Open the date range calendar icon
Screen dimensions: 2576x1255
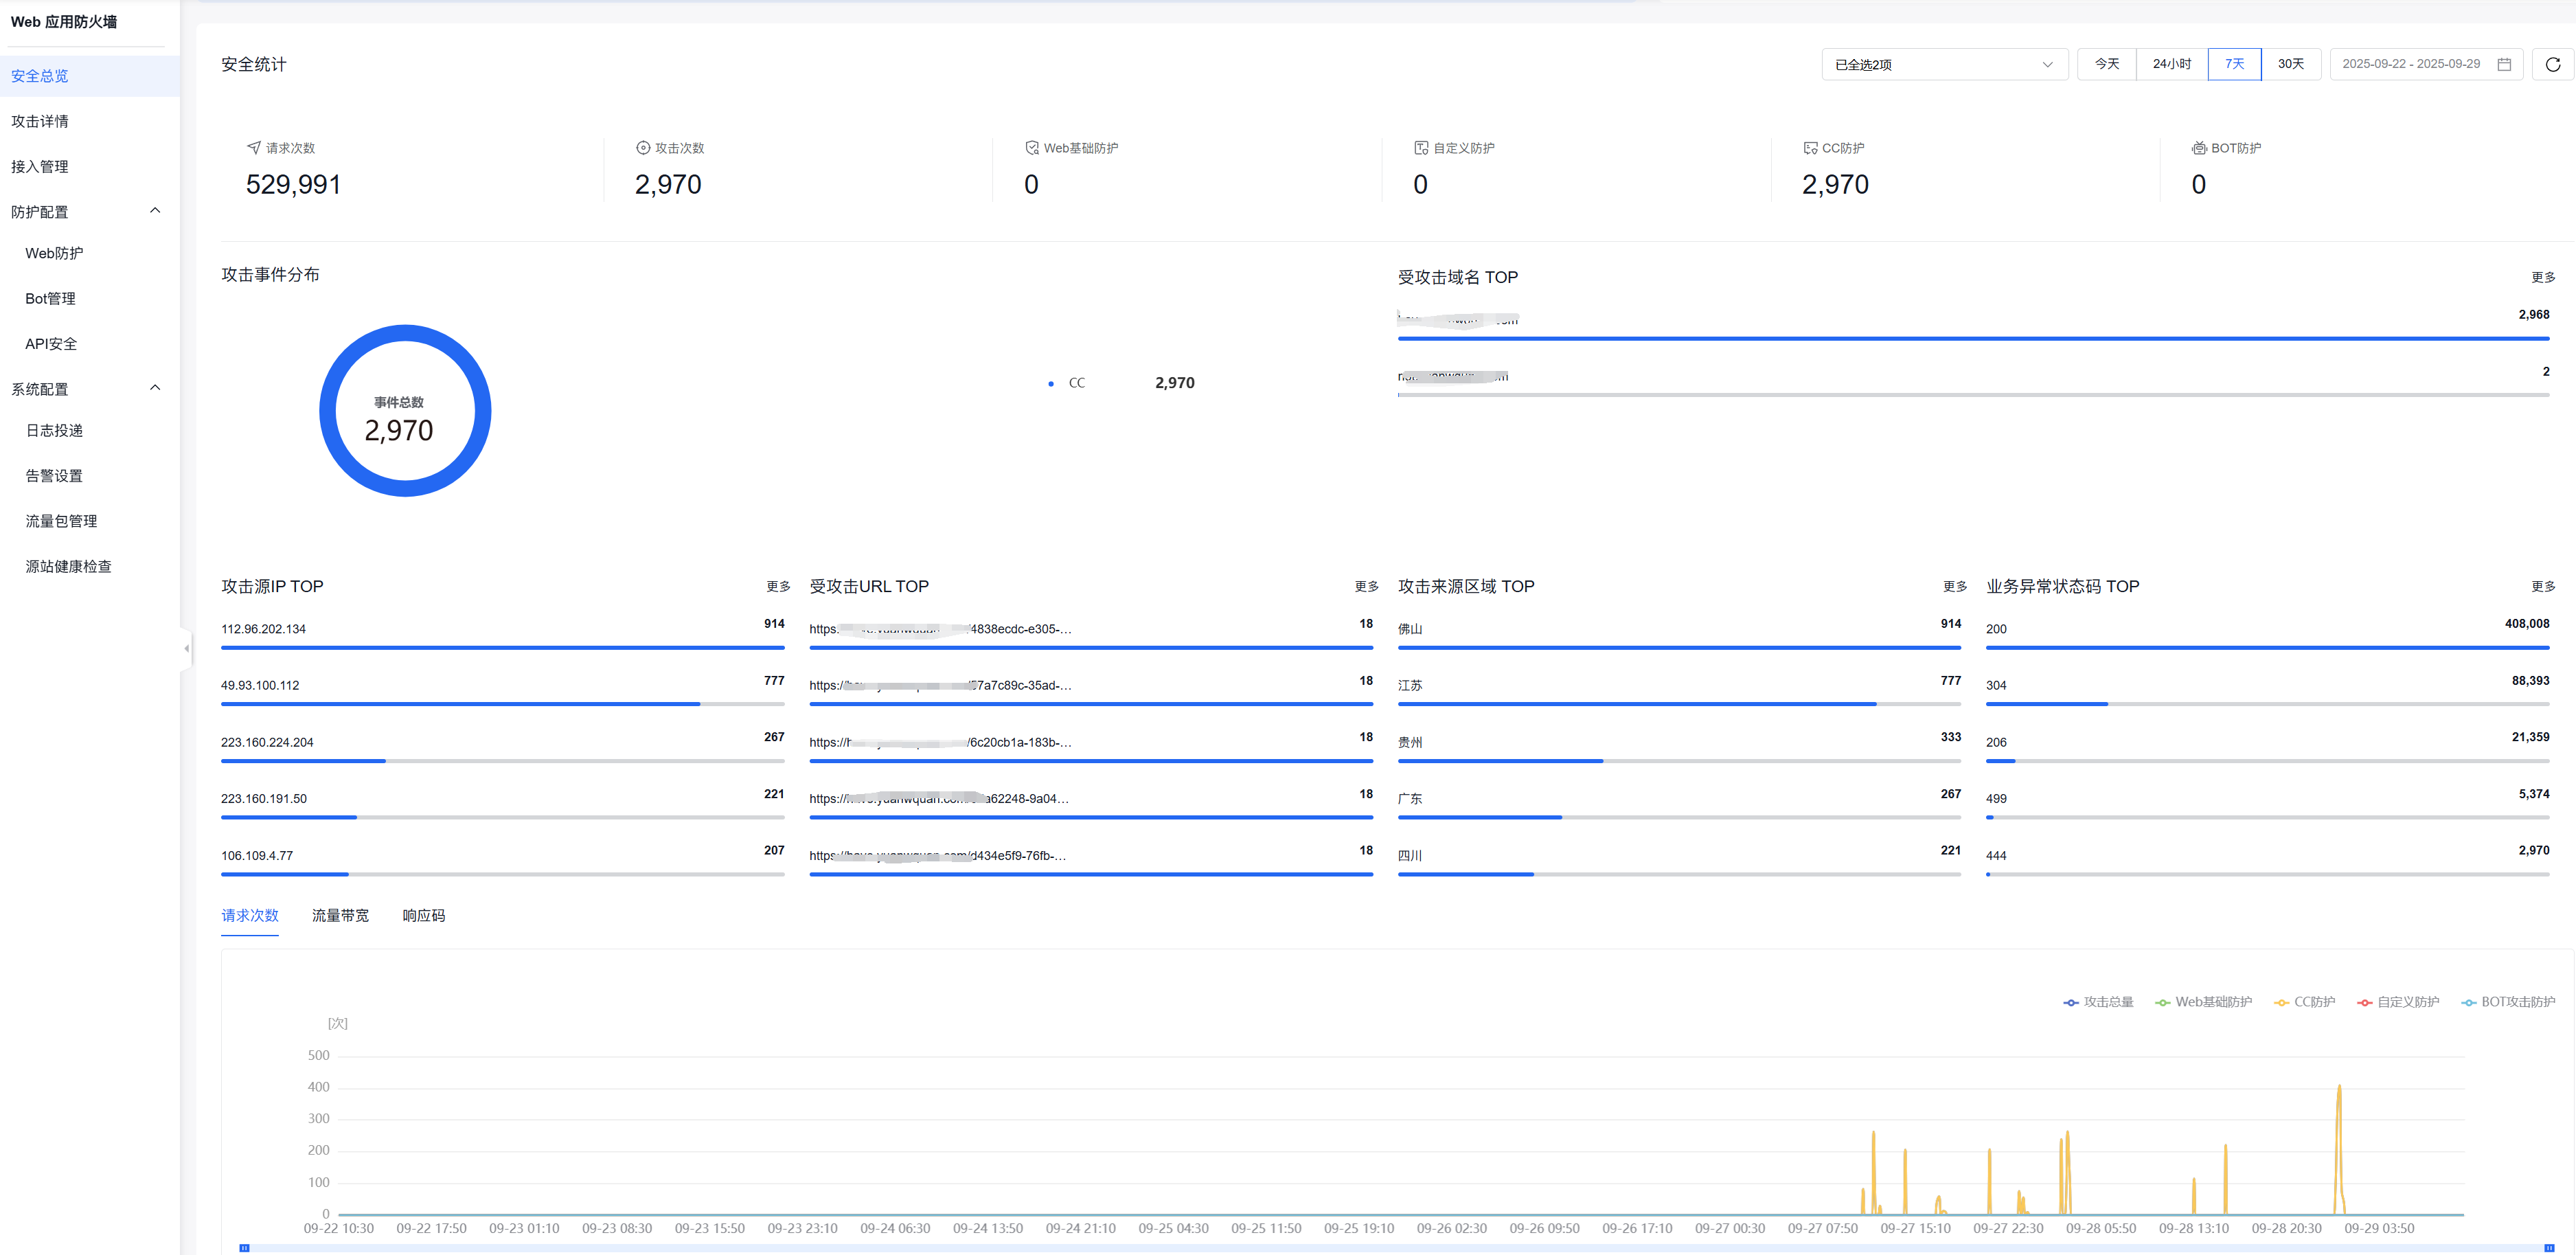2504,64
